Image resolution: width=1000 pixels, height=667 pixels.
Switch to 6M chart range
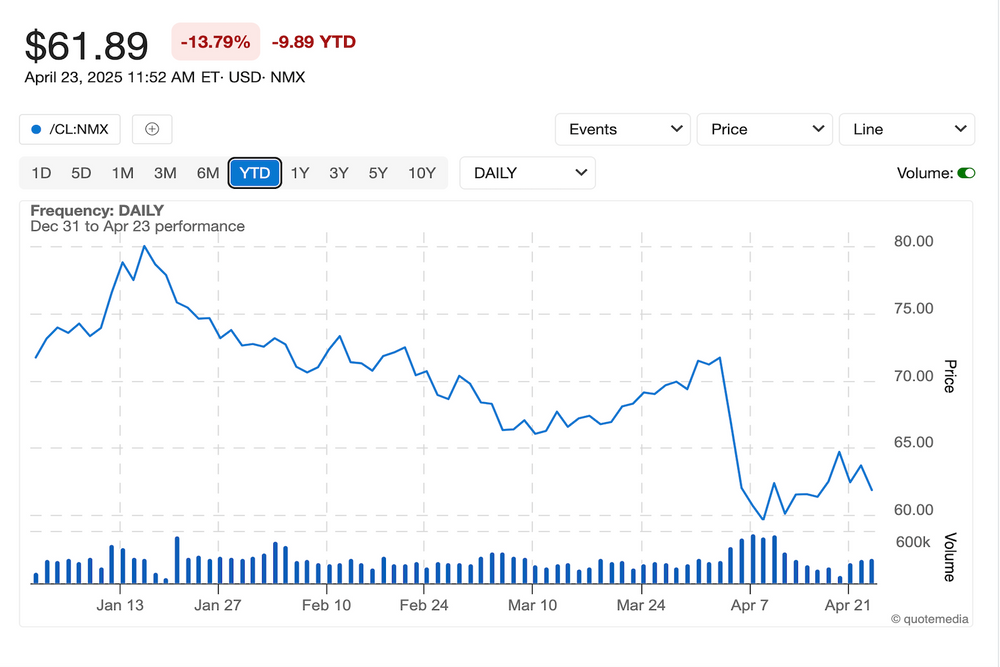[208, 173]
